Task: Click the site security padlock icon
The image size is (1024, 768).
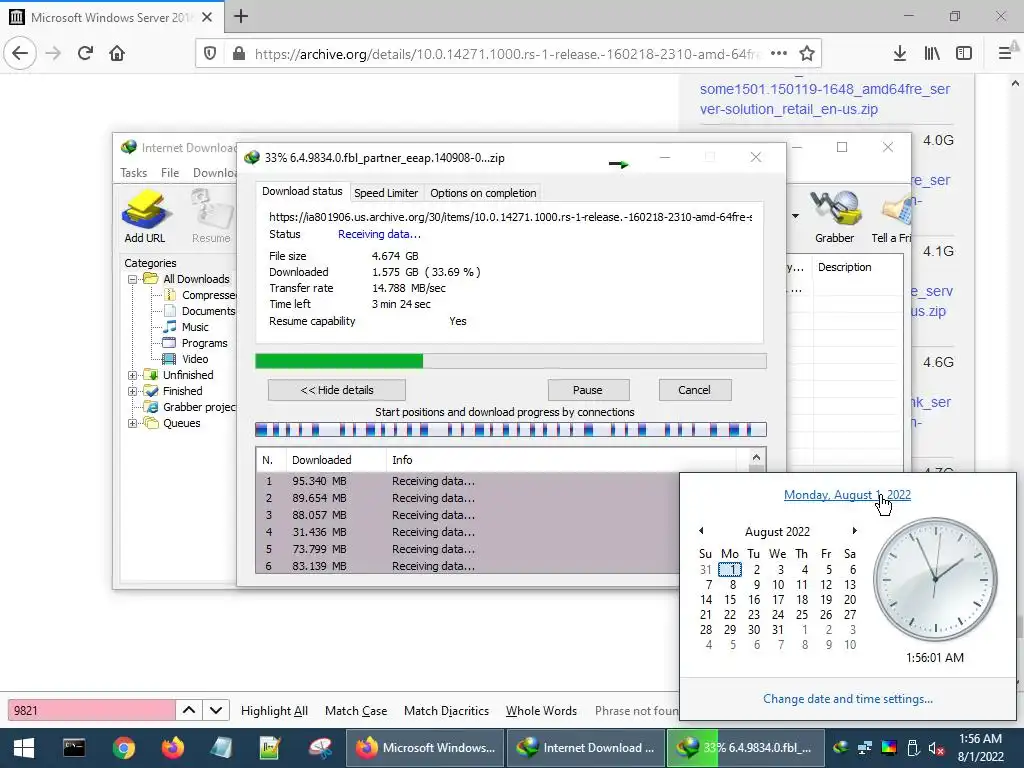Action: 239,54
